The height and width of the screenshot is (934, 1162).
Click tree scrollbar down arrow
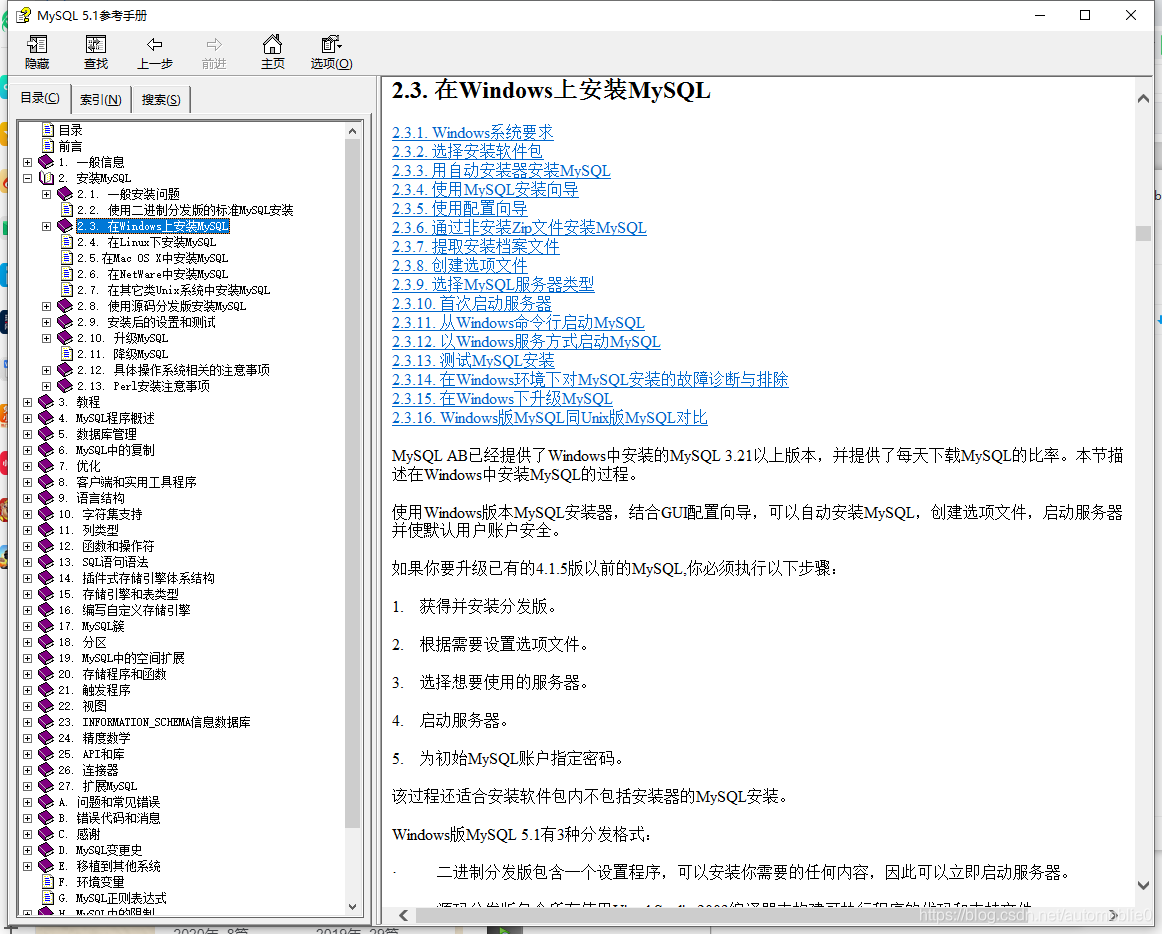pyautogui.click(x=352, y=907)
